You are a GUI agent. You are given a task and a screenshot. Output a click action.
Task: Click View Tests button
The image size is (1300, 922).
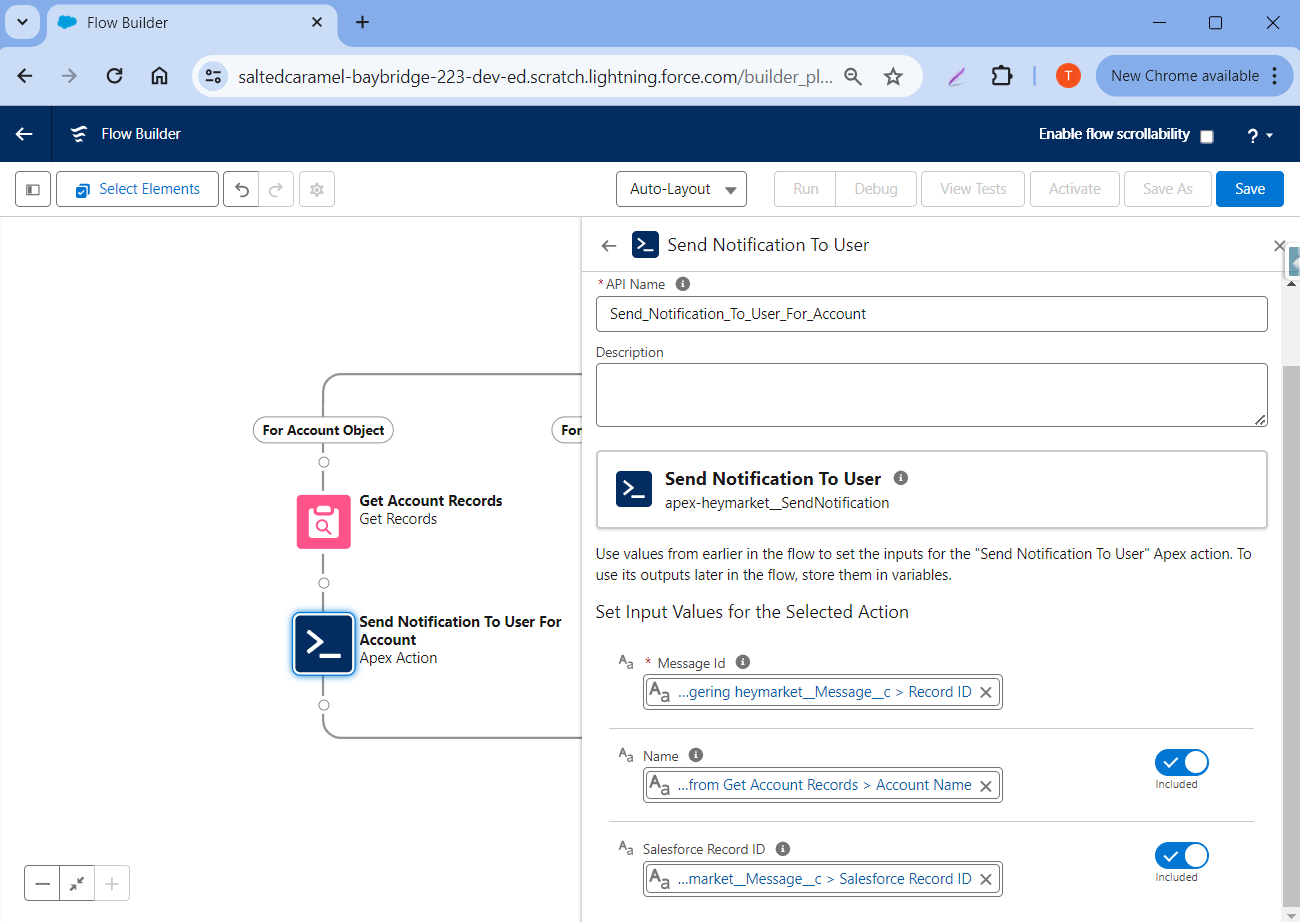point(973,189)
